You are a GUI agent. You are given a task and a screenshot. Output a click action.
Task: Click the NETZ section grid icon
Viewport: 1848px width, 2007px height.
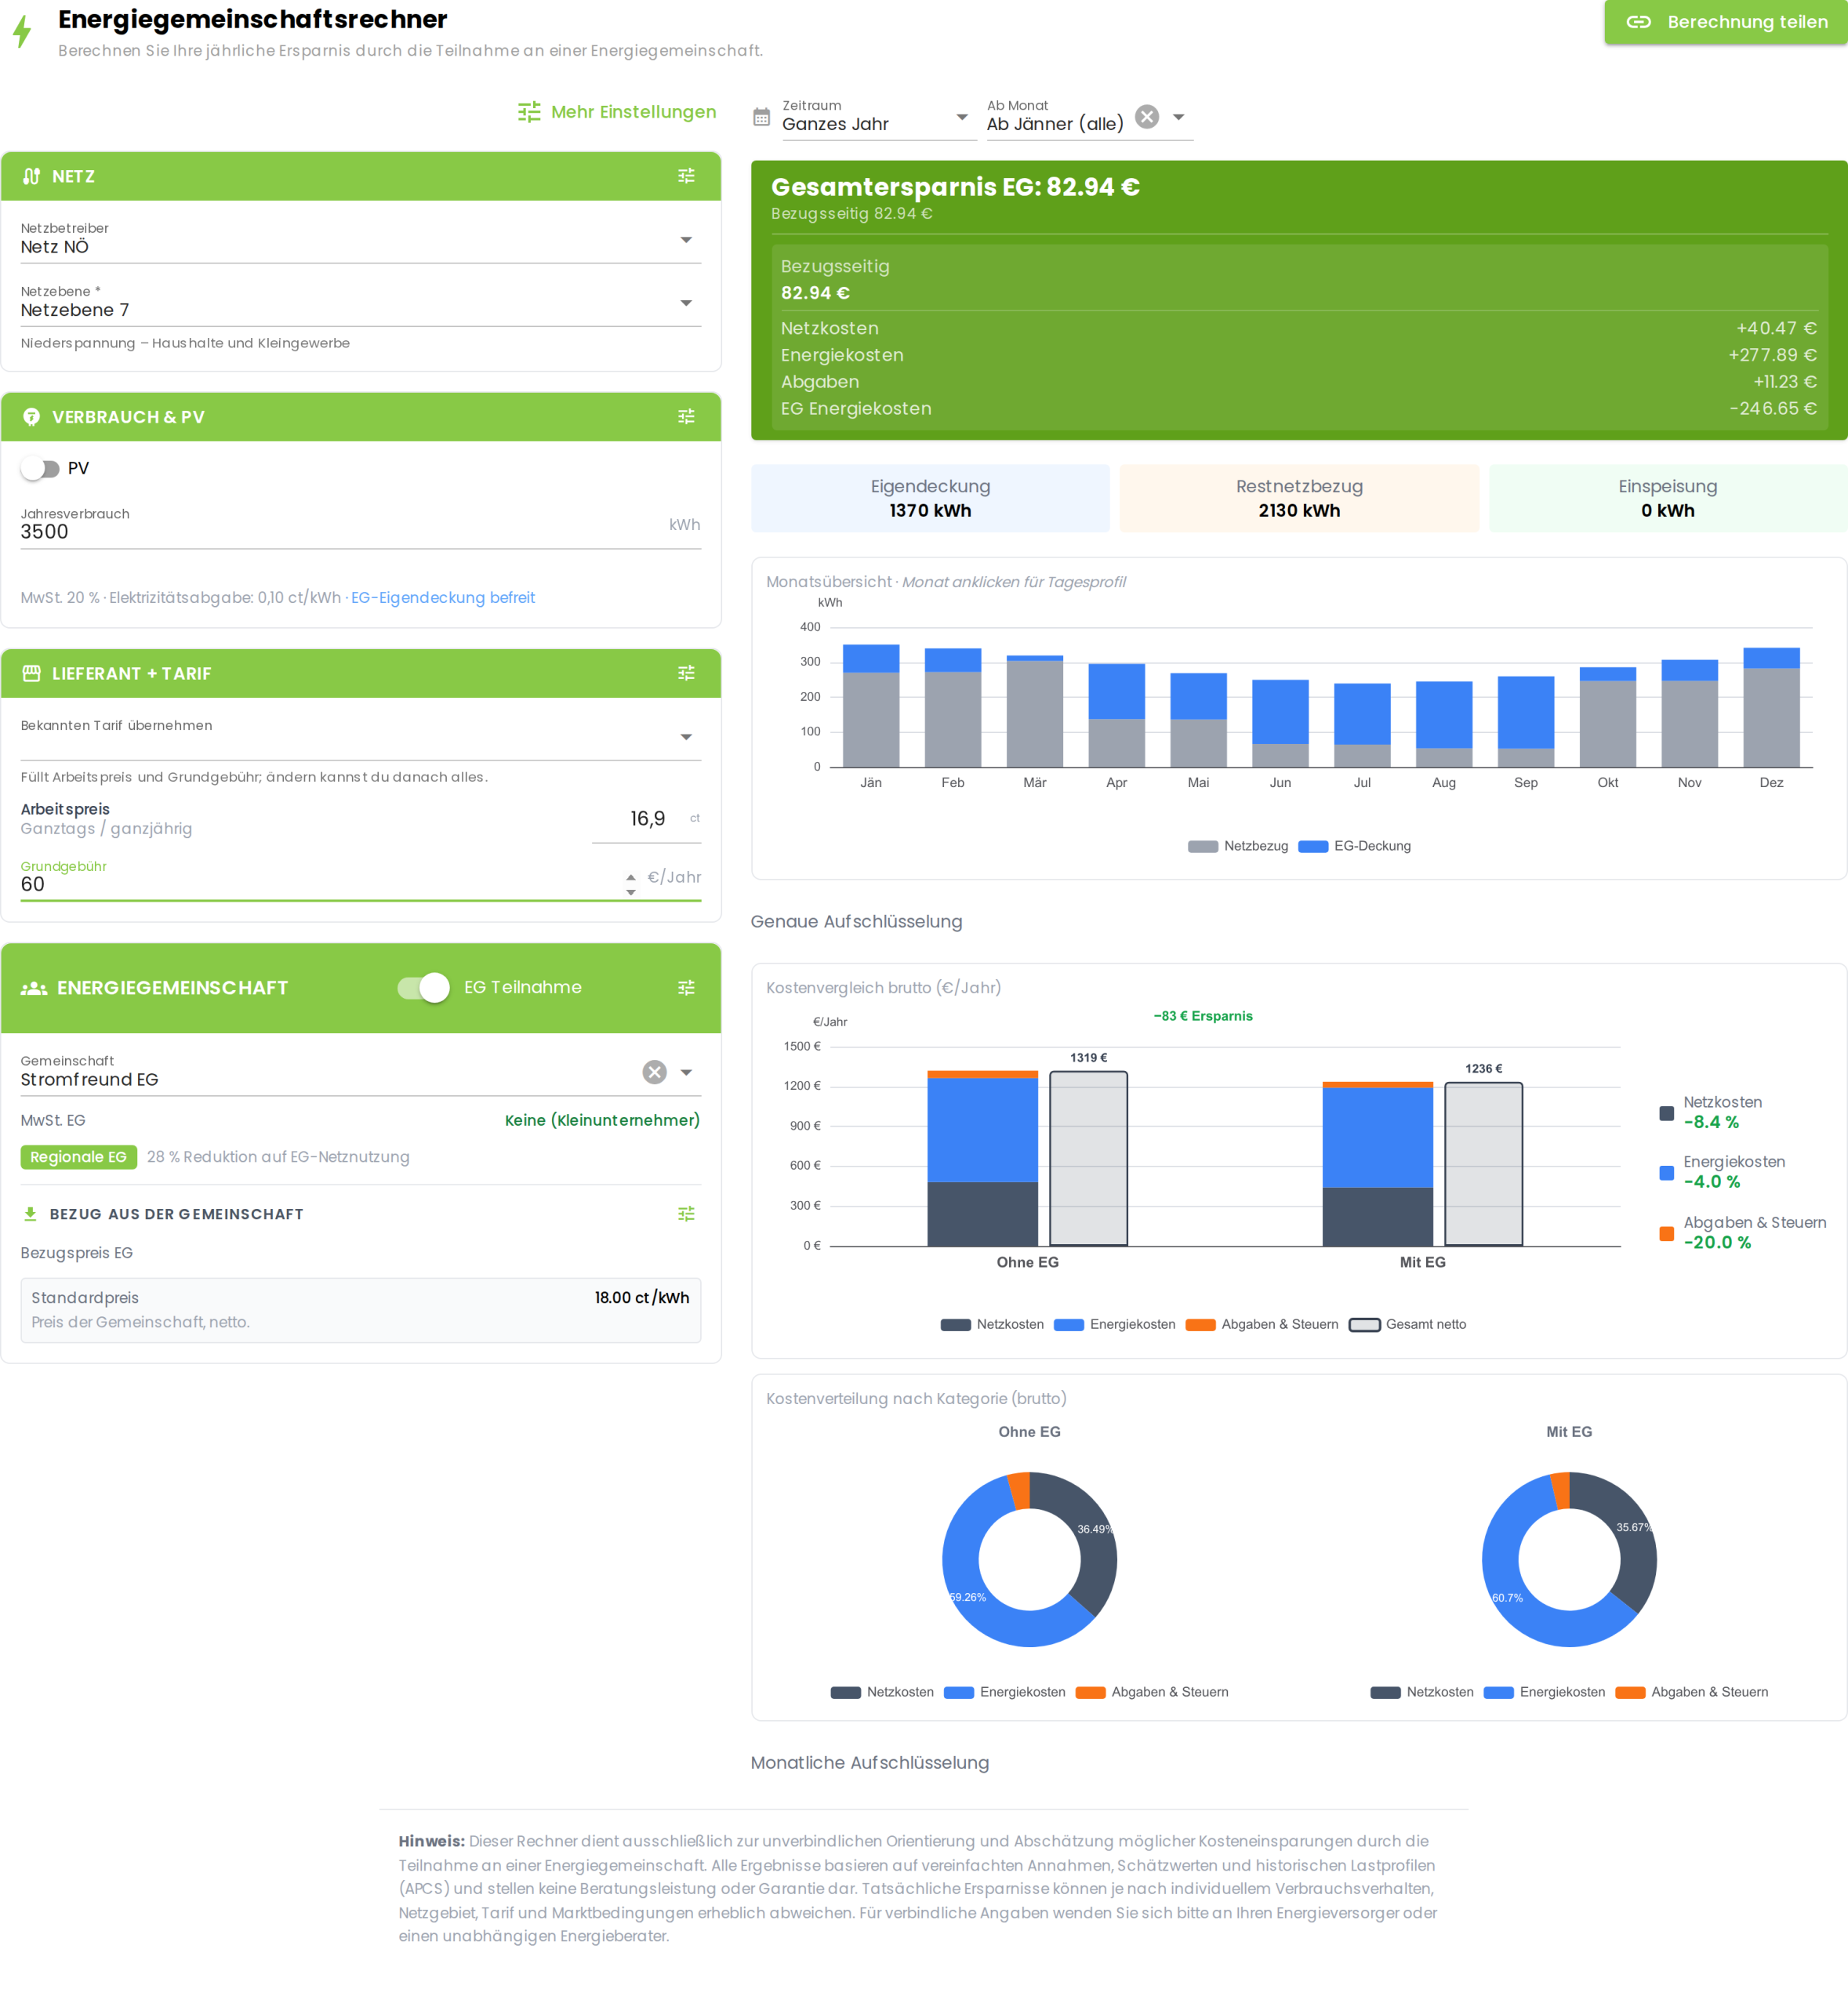(32, 176)
